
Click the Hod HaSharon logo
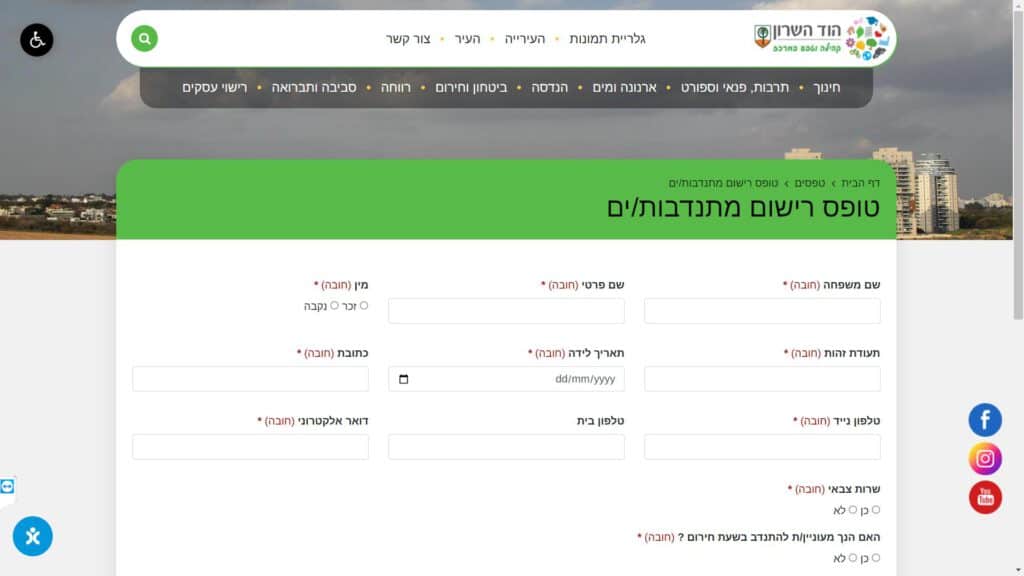(821, 38)
